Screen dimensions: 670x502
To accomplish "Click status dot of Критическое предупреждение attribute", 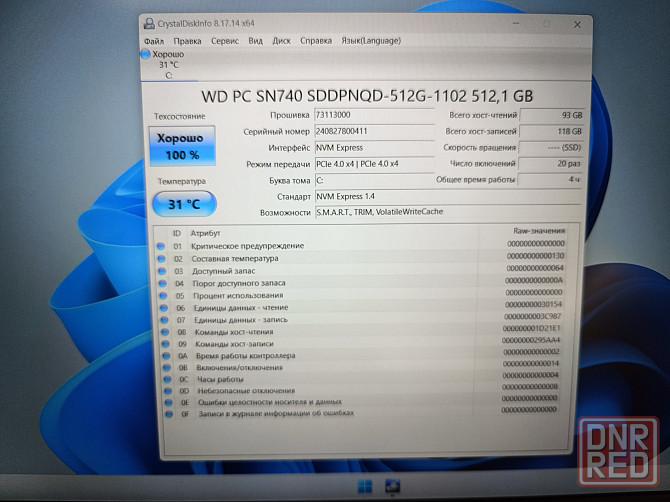I will pyautogui.click(x=161, y=245).
